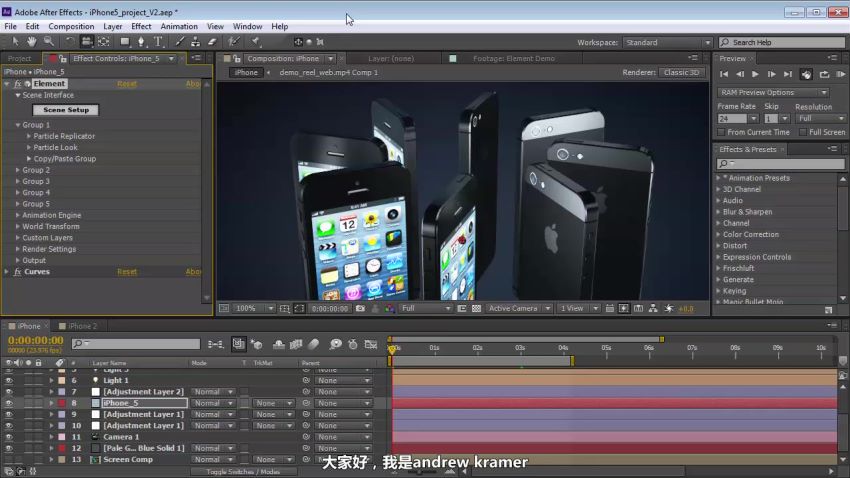Hide the Pale G... Blue Solid 1 layer
The width and height of the screenshot is (850, 478).
click(9, 448)
